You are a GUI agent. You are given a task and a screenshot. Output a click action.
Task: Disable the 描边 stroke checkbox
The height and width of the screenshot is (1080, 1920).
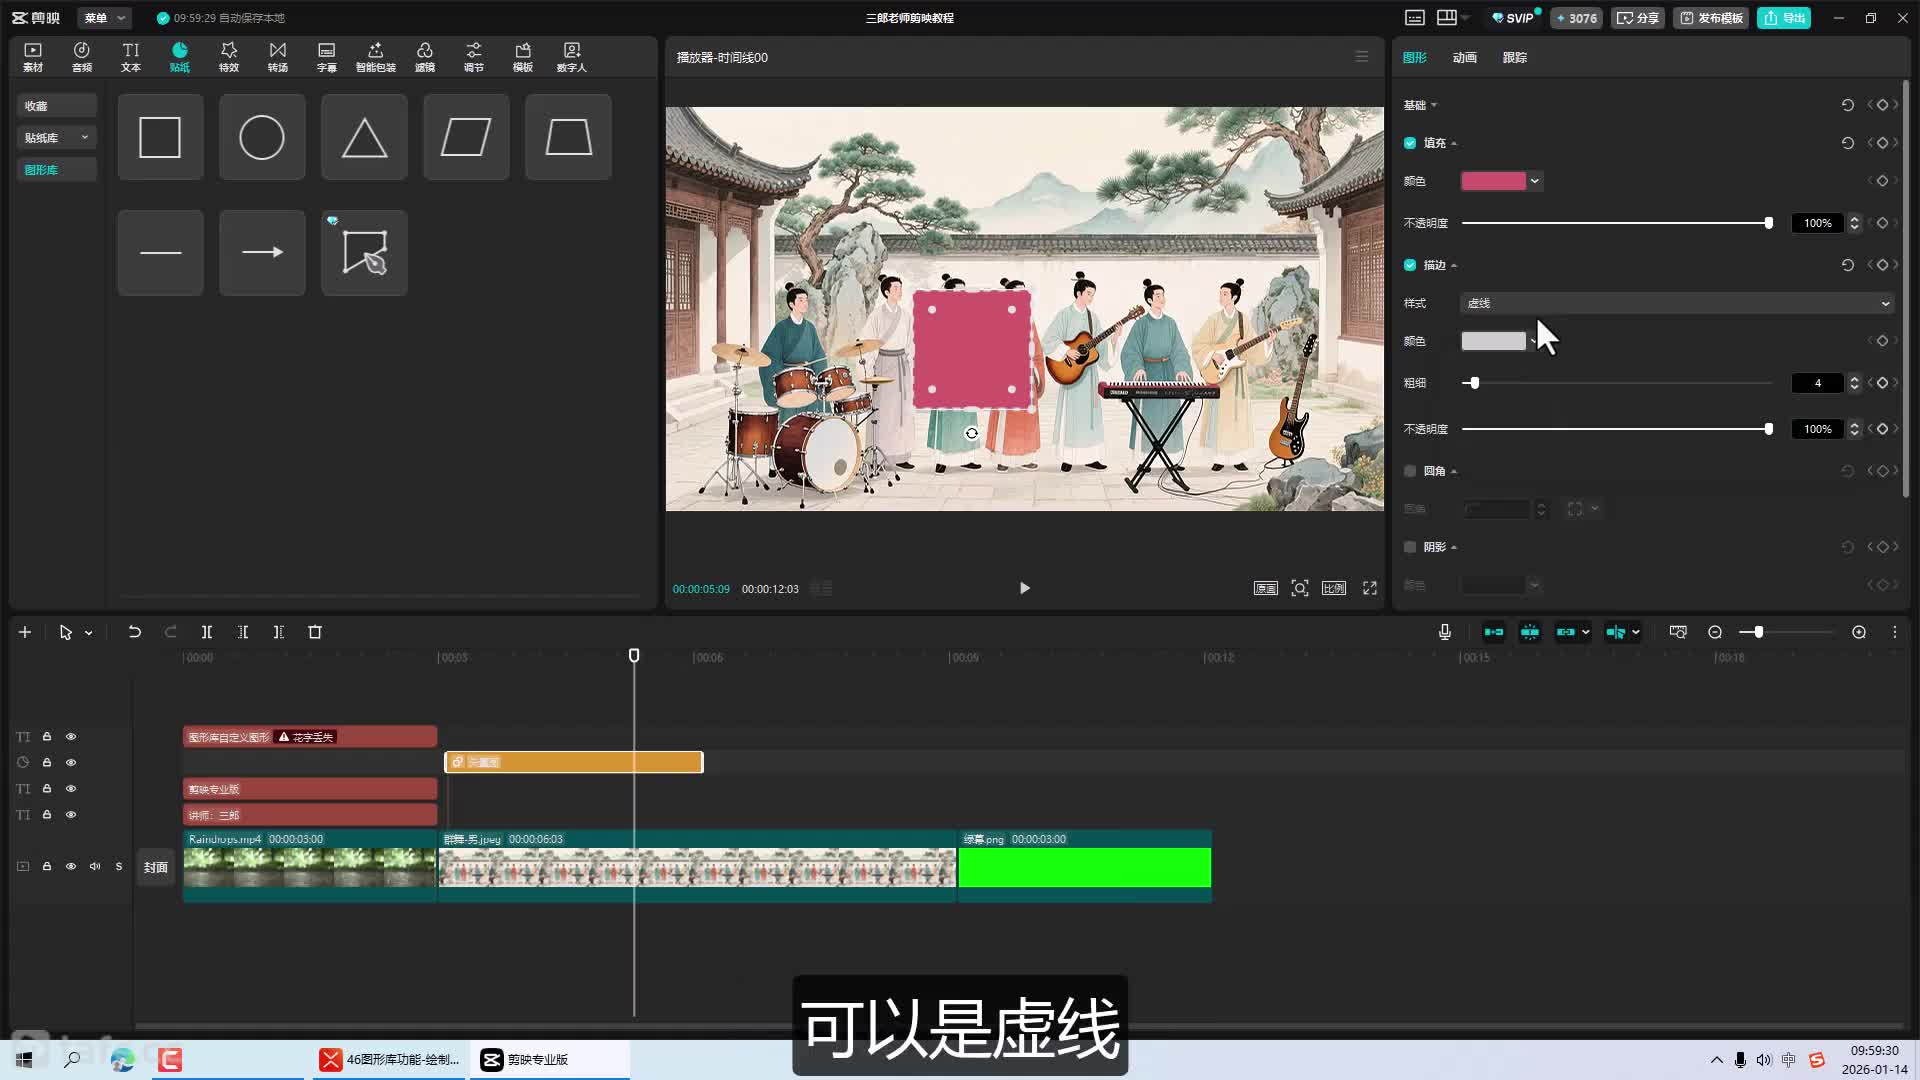[x=1410, y=265]
